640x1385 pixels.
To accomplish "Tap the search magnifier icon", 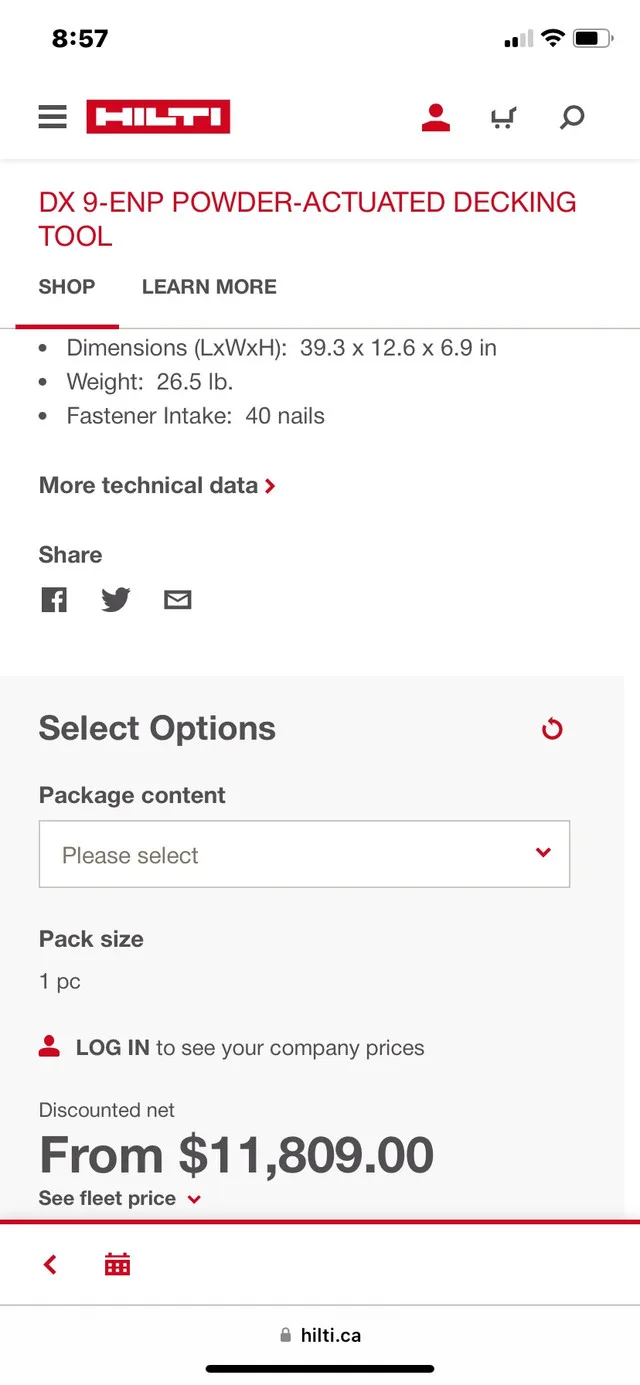I will (x=571, y=118).
